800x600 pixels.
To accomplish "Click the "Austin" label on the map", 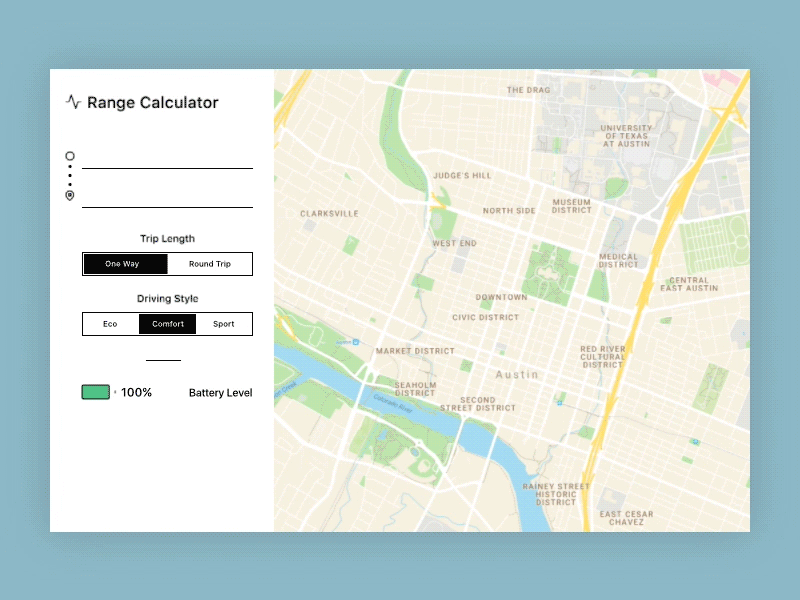I will (517, 374).
